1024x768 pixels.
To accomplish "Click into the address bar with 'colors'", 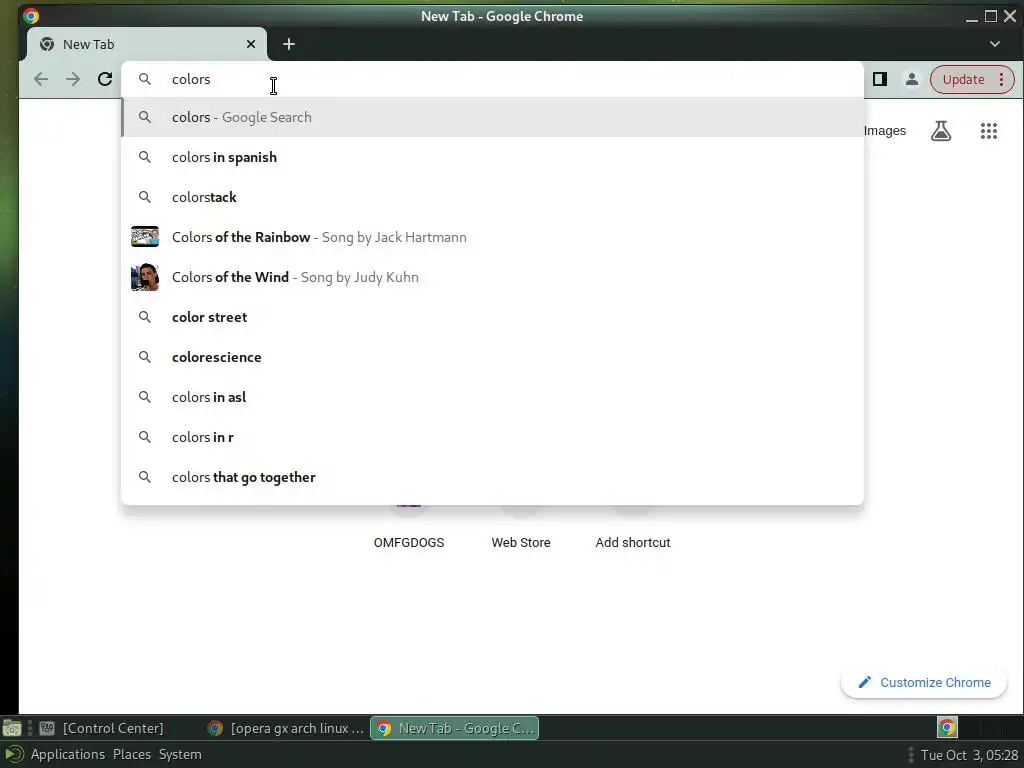I will (x=492, y=79).
